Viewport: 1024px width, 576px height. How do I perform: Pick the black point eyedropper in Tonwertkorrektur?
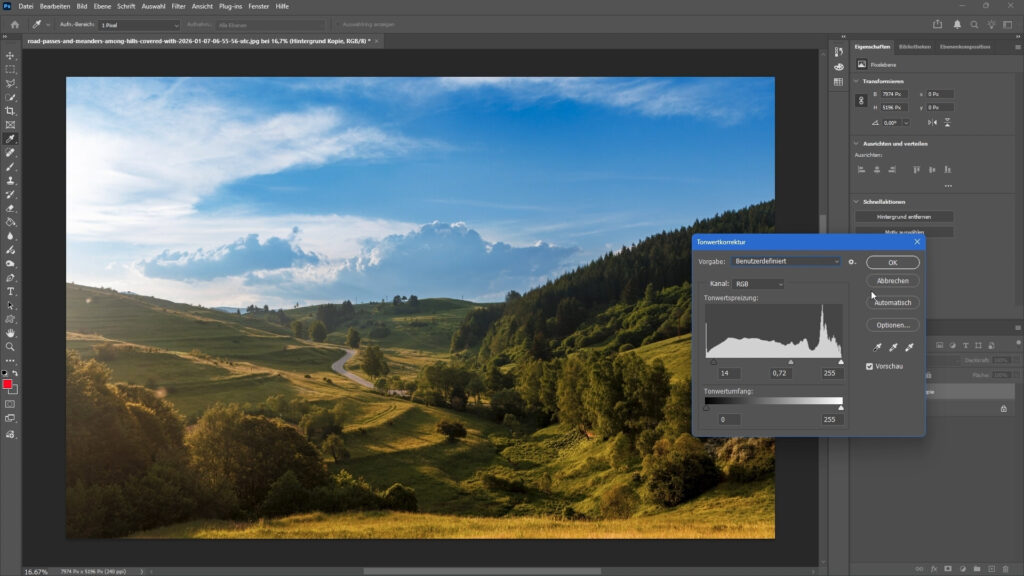877,347
